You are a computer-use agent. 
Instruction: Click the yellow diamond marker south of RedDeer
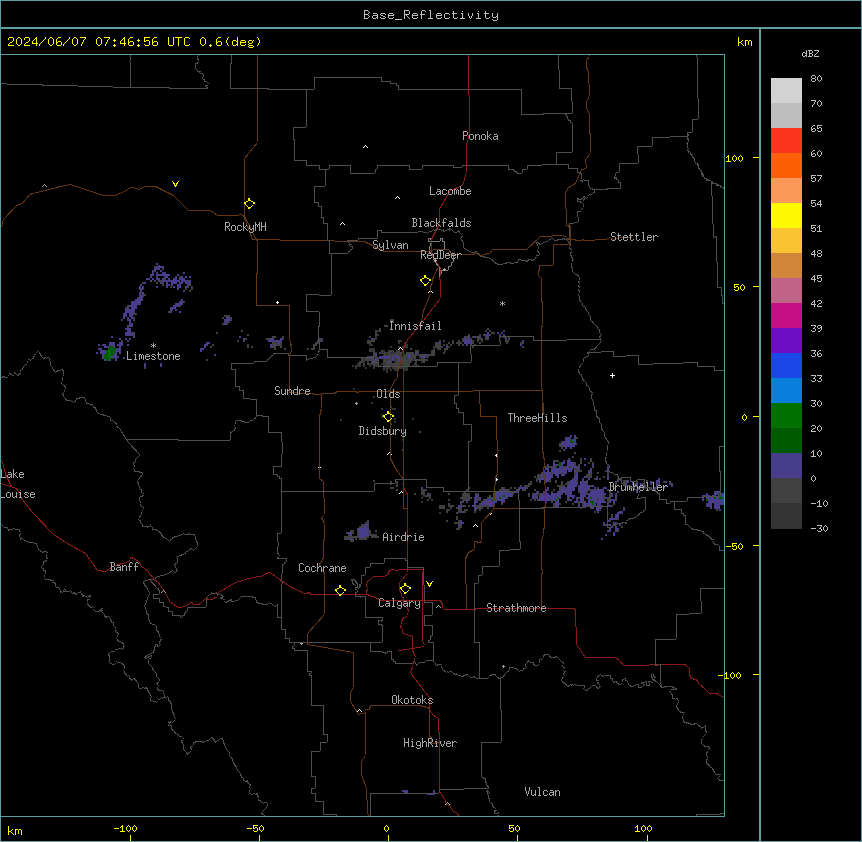click(426, 281)
